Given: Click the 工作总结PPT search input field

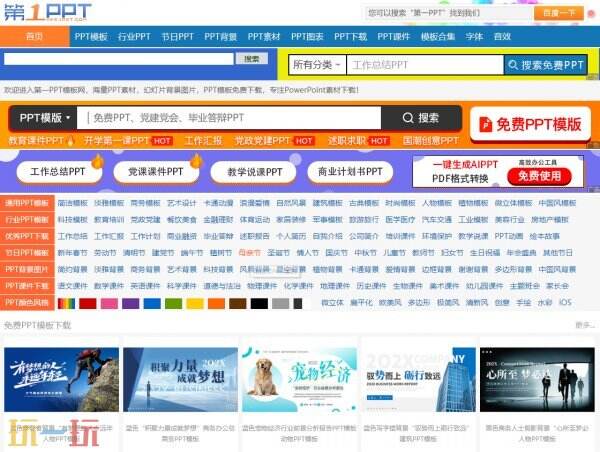Looking at the screenshot, I should (x=425, y=65).
